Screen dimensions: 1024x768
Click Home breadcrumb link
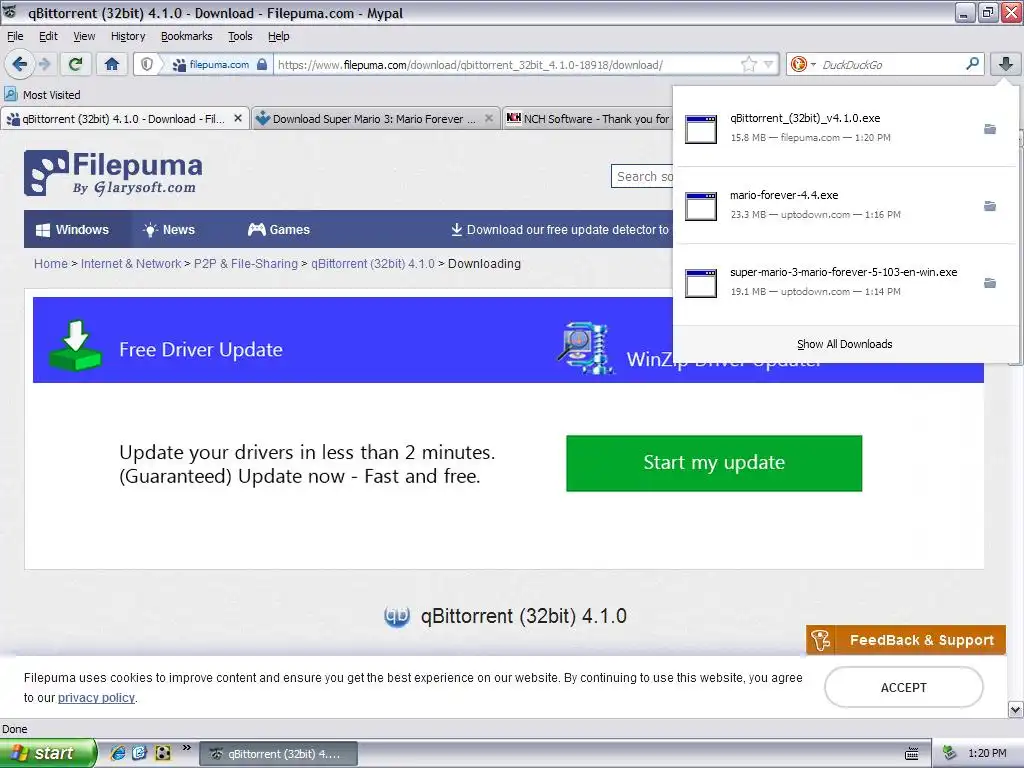point(51,263)
